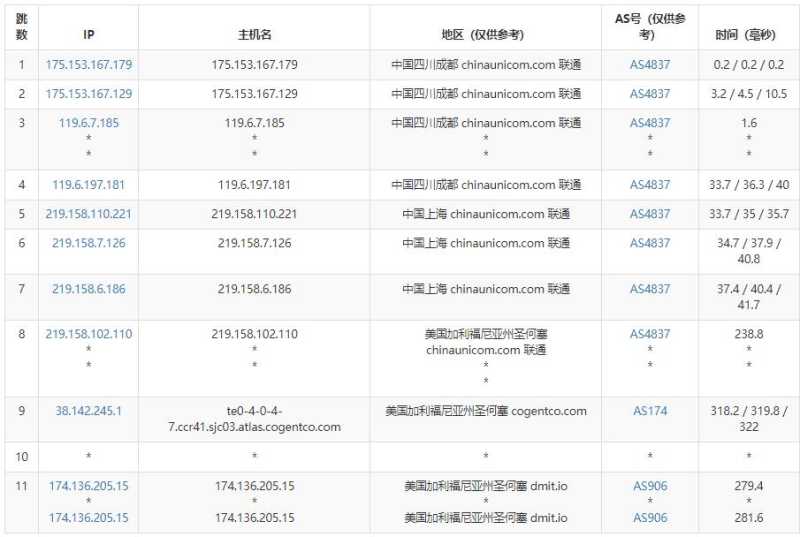Viewport: 800px width, 537px height.
Task: Click hostname cell 219.158.6.186 in black text
Action: point(255,289)
